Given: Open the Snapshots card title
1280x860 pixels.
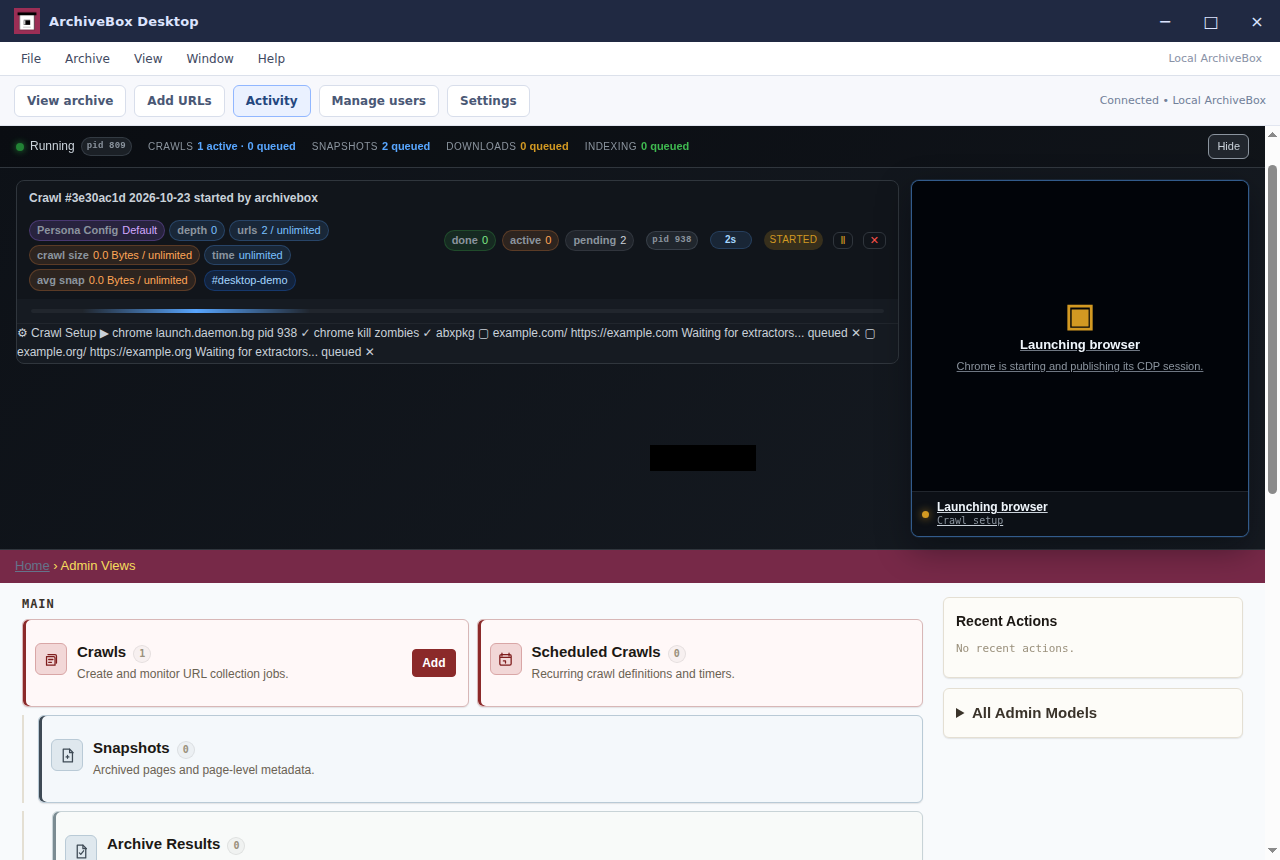Looking at the screenshot, I should [131, 748].
